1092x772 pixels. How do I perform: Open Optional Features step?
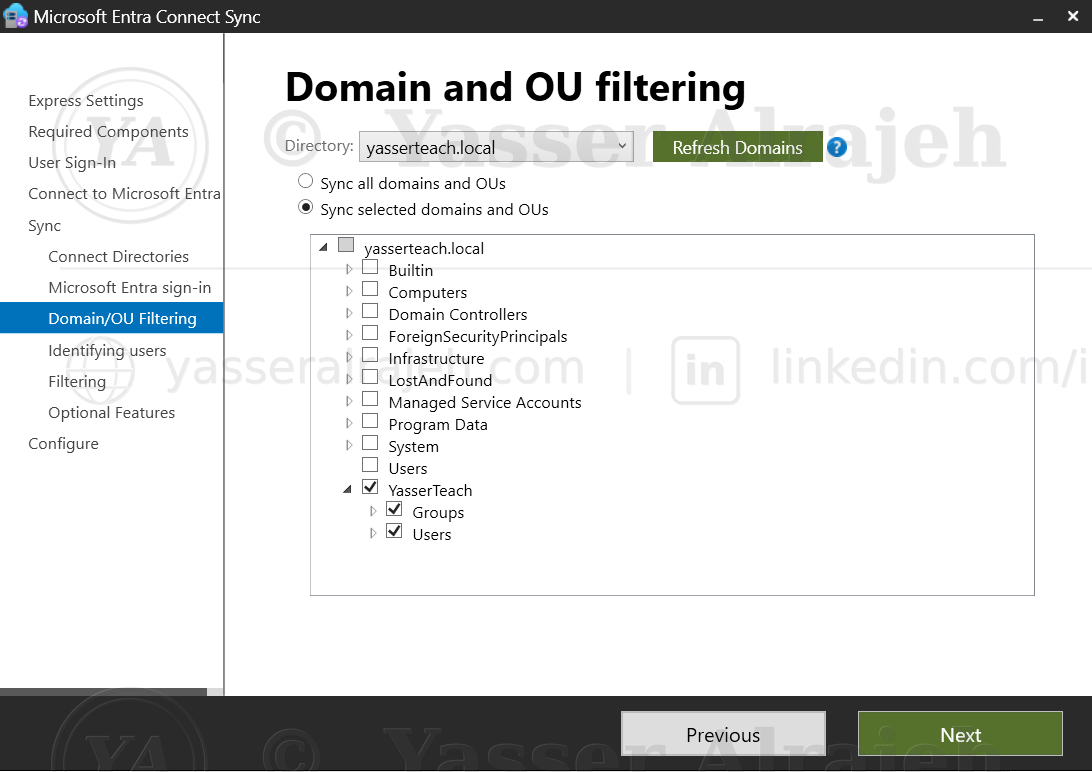coord(111,412)
